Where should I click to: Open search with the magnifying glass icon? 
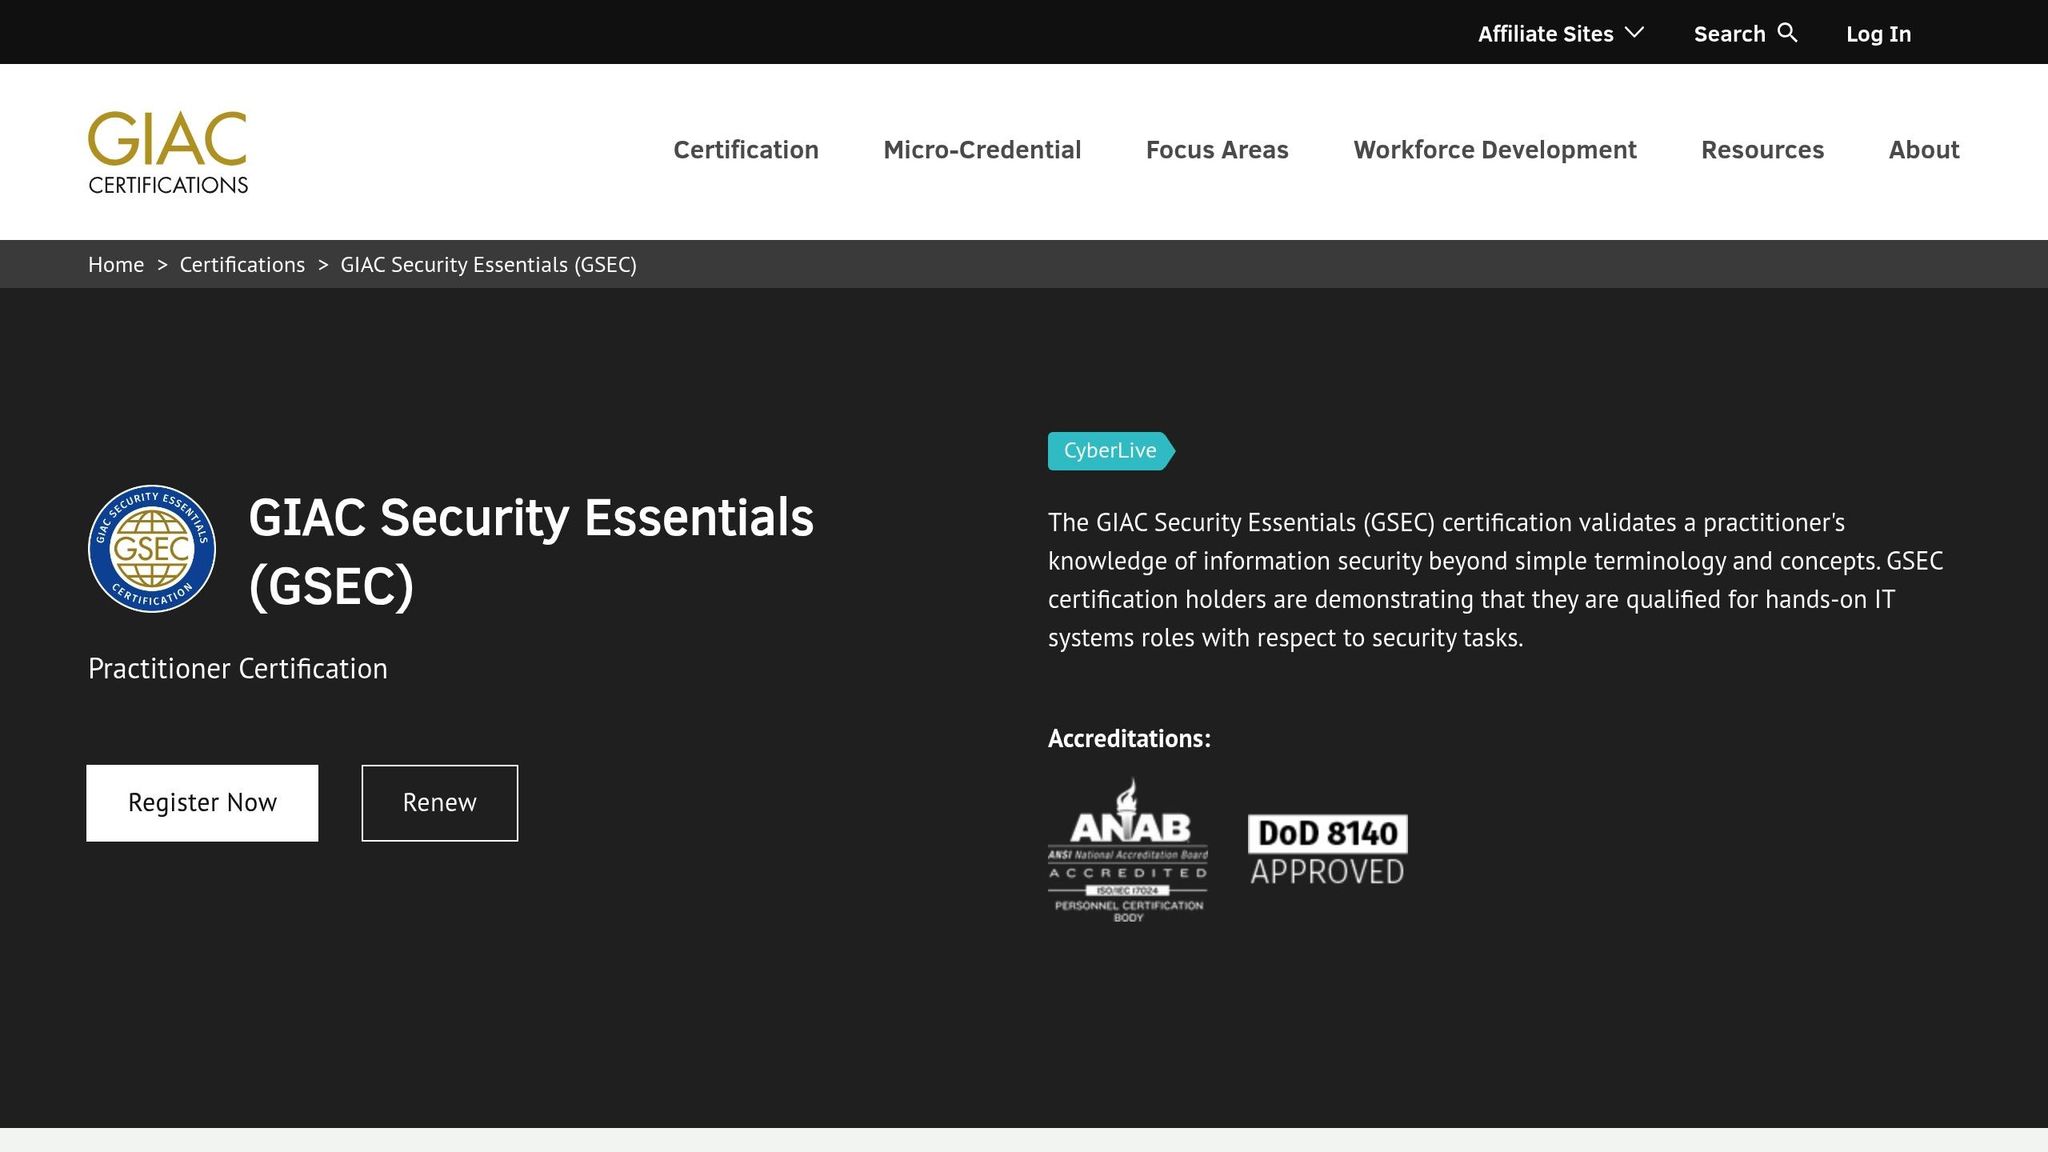coord(1787,32)
